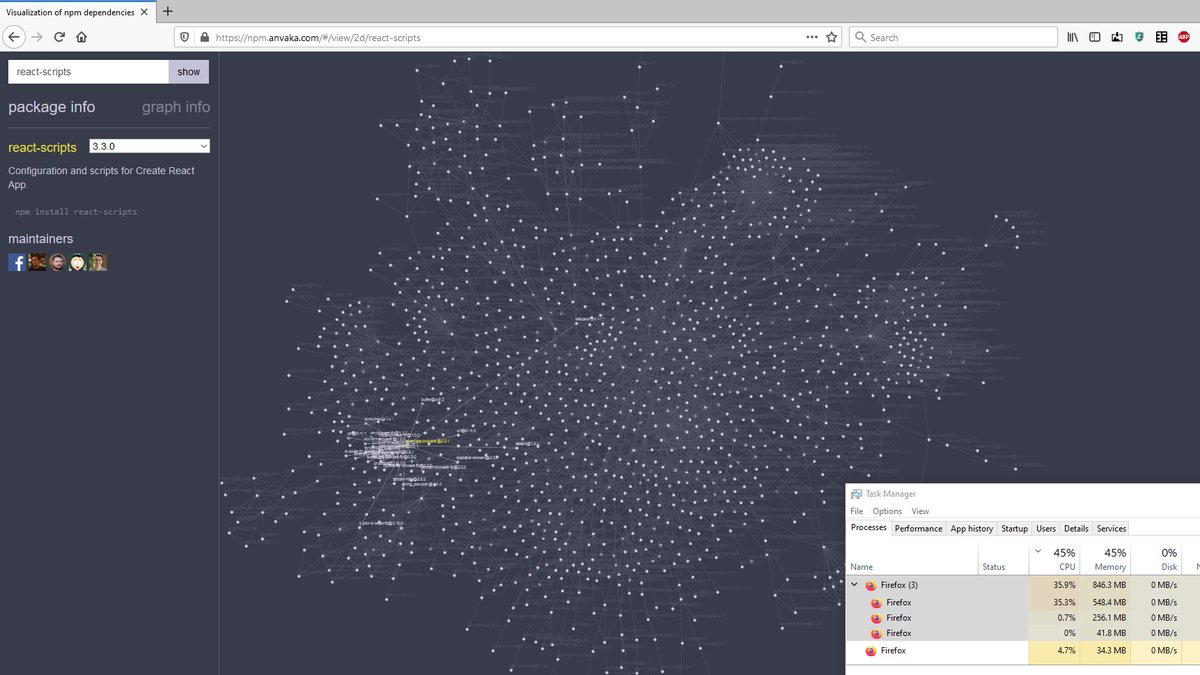Show site security padlock information
The height and width of the screenshot is (675, 1200).
[204, 37]
